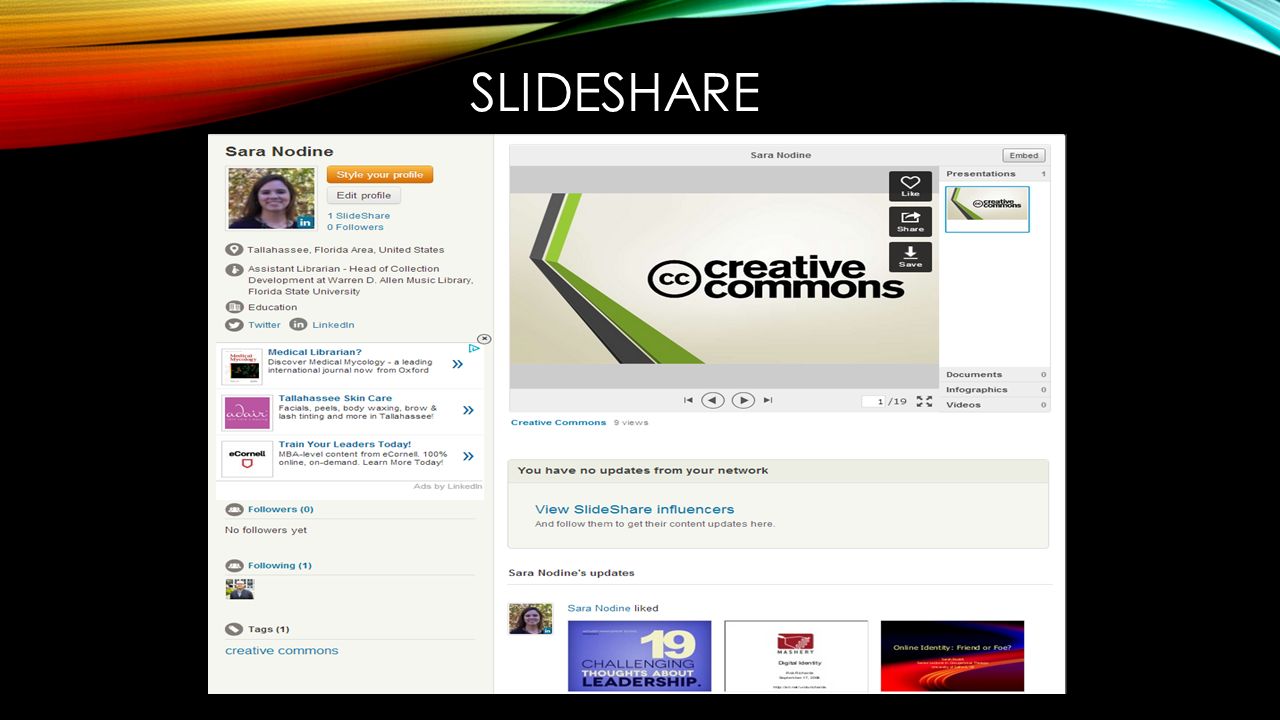Click Creative Commons presentation thumbnail in sidebar
Image resolution: width=1280 pixels, height=720 pixels.
pyautogui.click(x=987, y=209)
